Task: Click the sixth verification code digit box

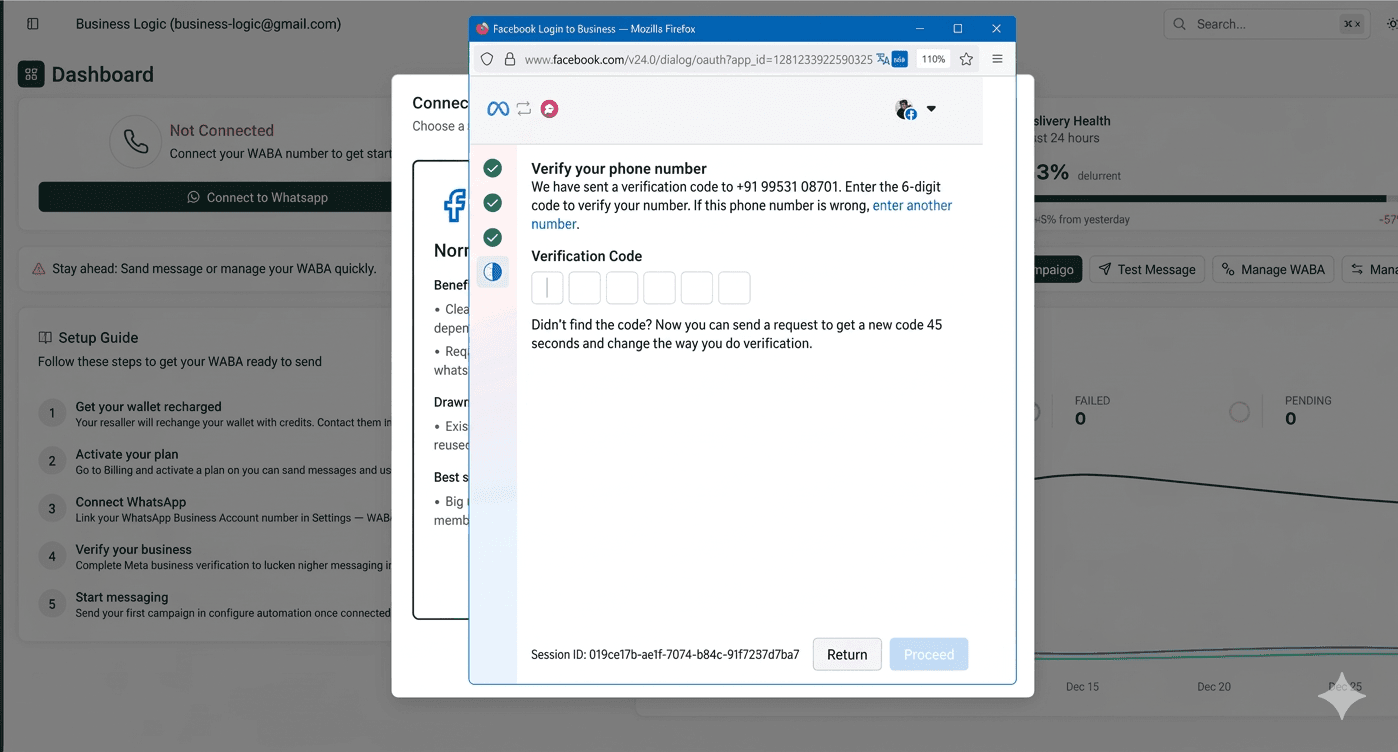Action: tap(734, 288)
